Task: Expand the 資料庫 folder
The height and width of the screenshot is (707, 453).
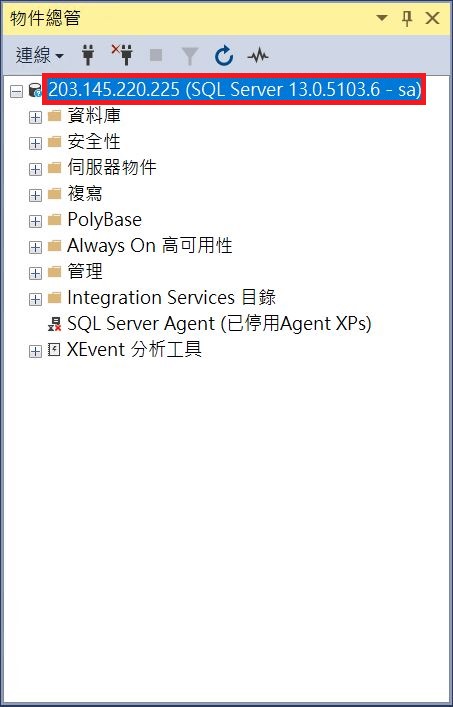Action: coord(35,118)
